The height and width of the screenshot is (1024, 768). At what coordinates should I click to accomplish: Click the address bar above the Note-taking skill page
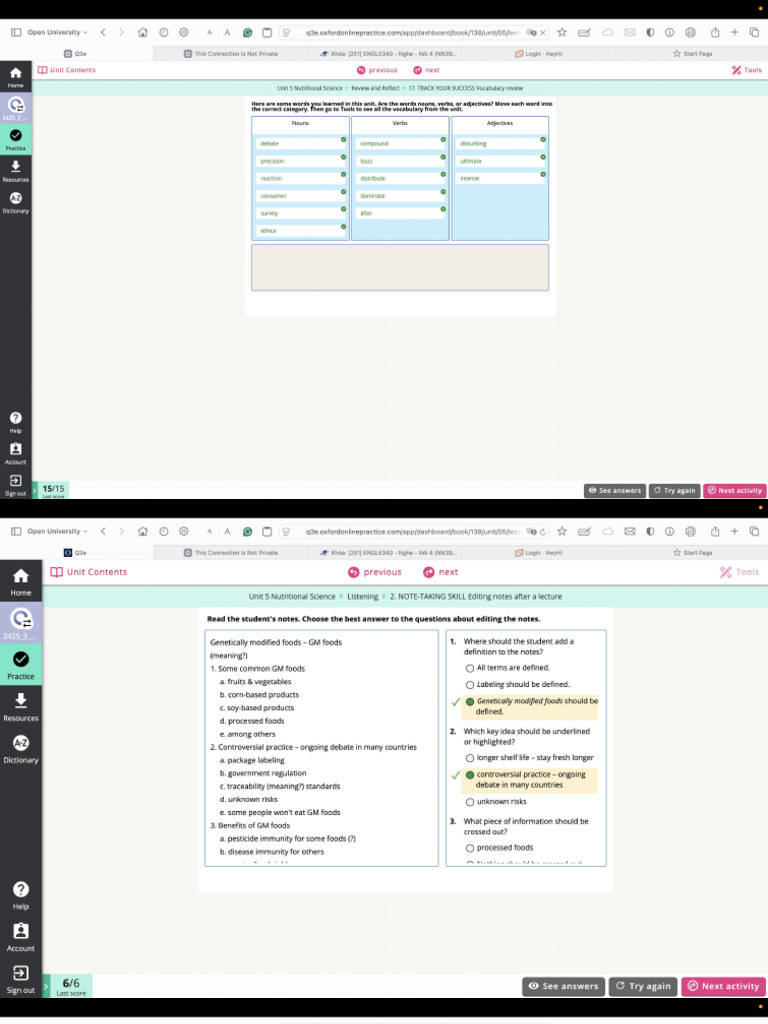click(x=413, y=531)
